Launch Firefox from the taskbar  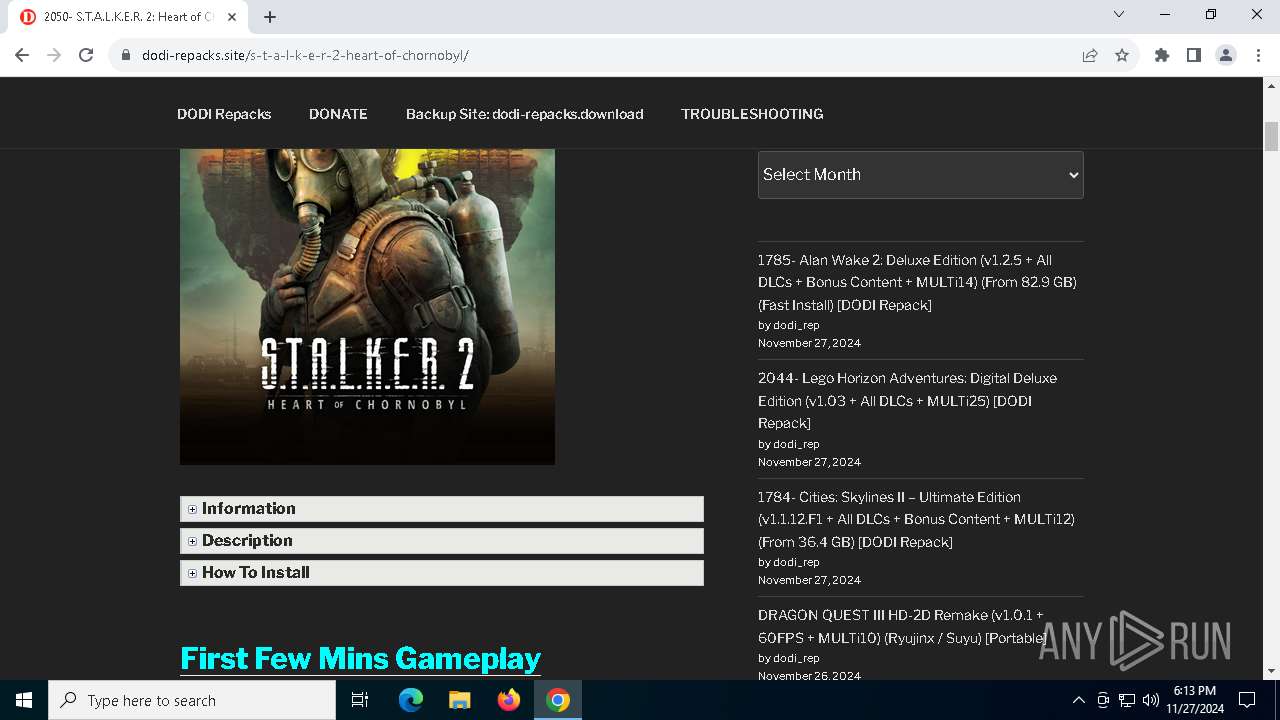pos(509,700)
